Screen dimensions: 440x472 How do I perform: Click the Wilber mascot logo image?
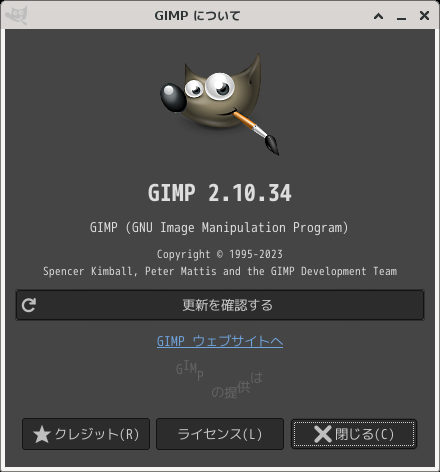[x=220, y=104]
